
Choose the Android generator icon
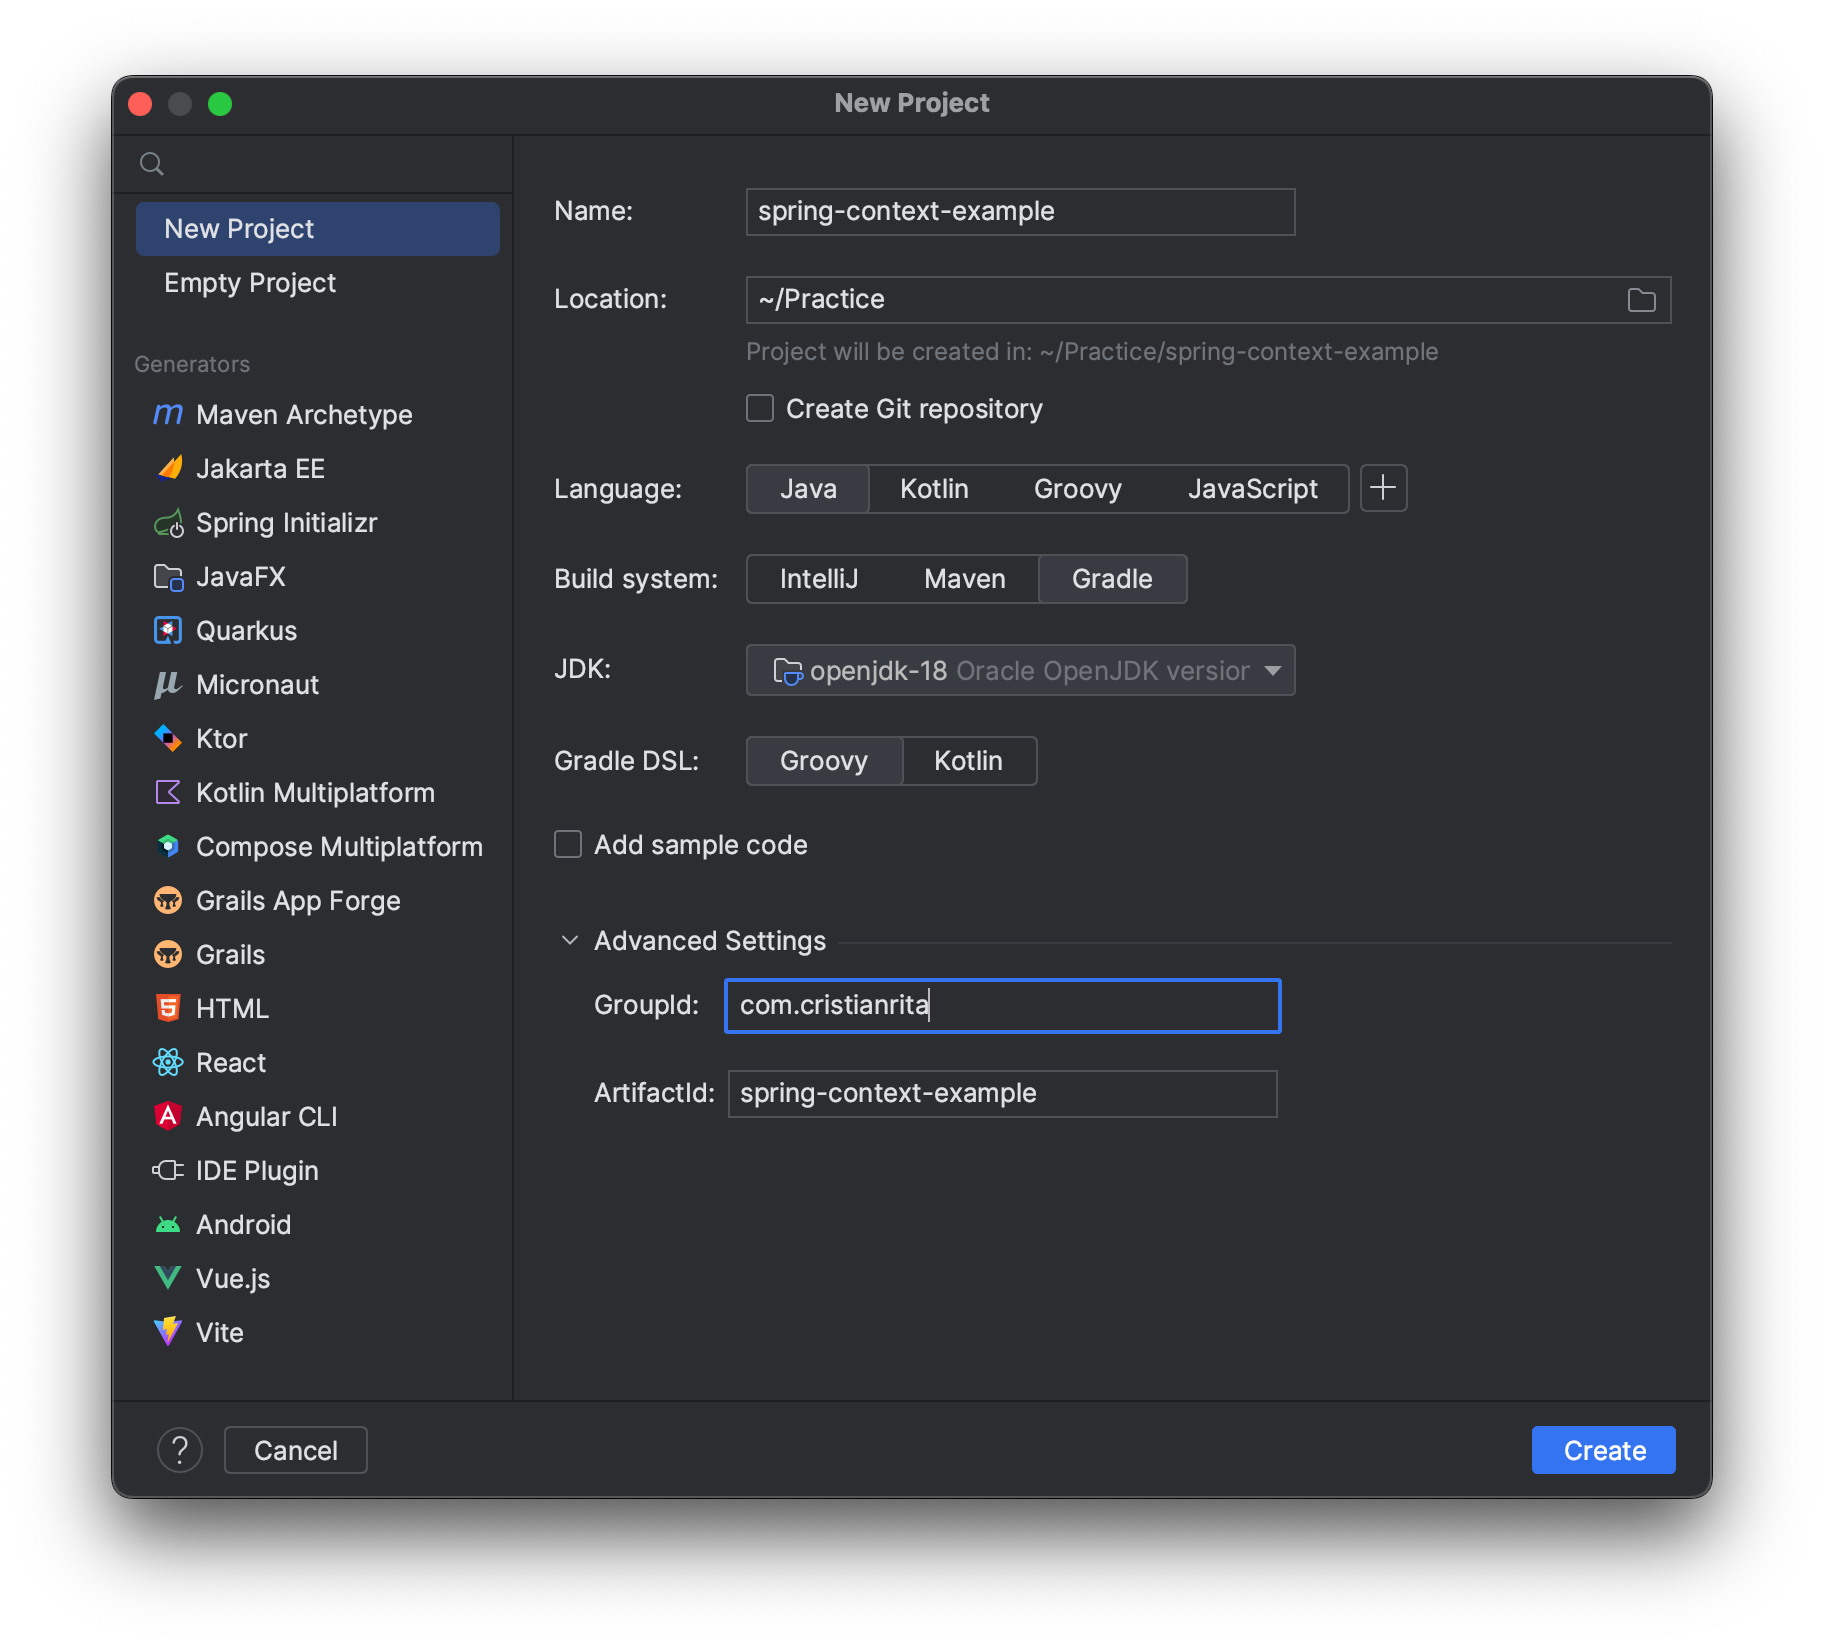[168, 1224]
